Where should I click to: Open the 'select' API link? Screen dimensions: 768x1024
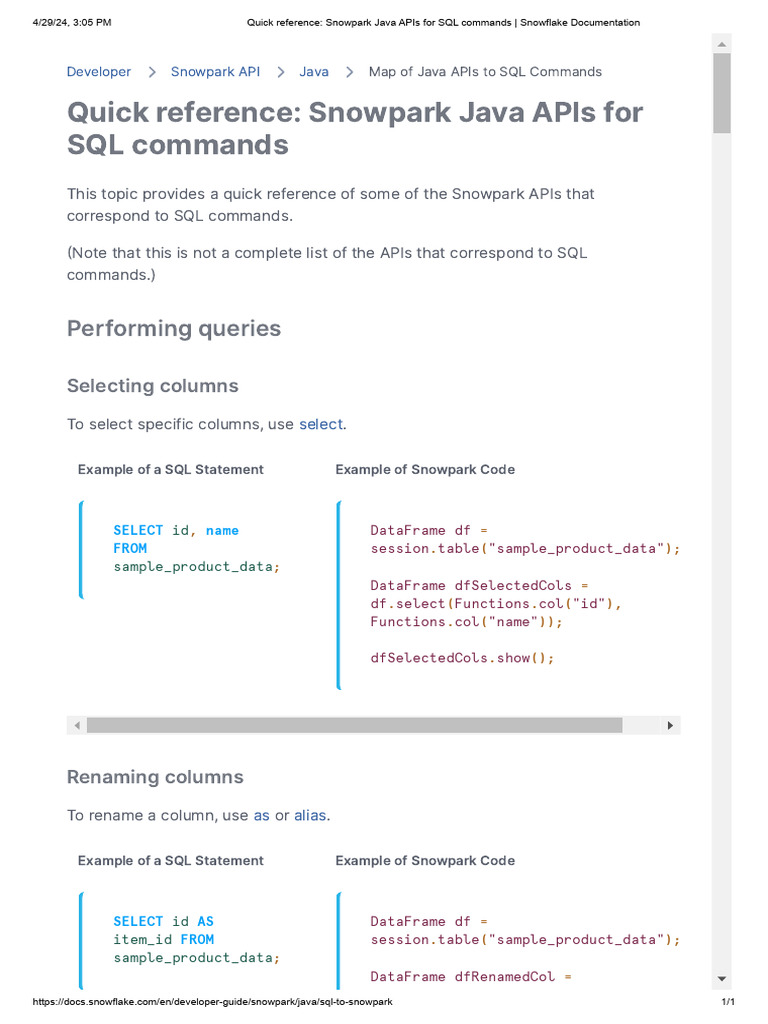point(320,424)
